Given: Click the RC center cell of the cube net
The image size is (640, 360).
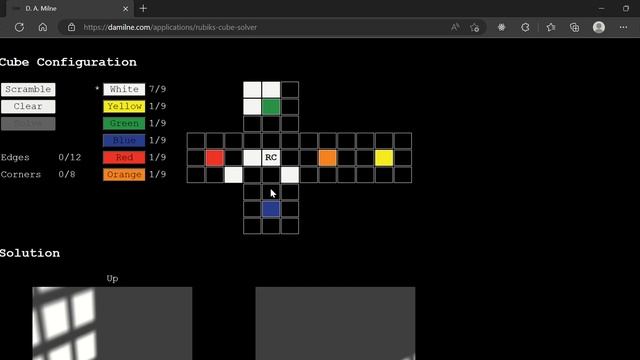Looking at the screenshot, I should coord(271,158).
